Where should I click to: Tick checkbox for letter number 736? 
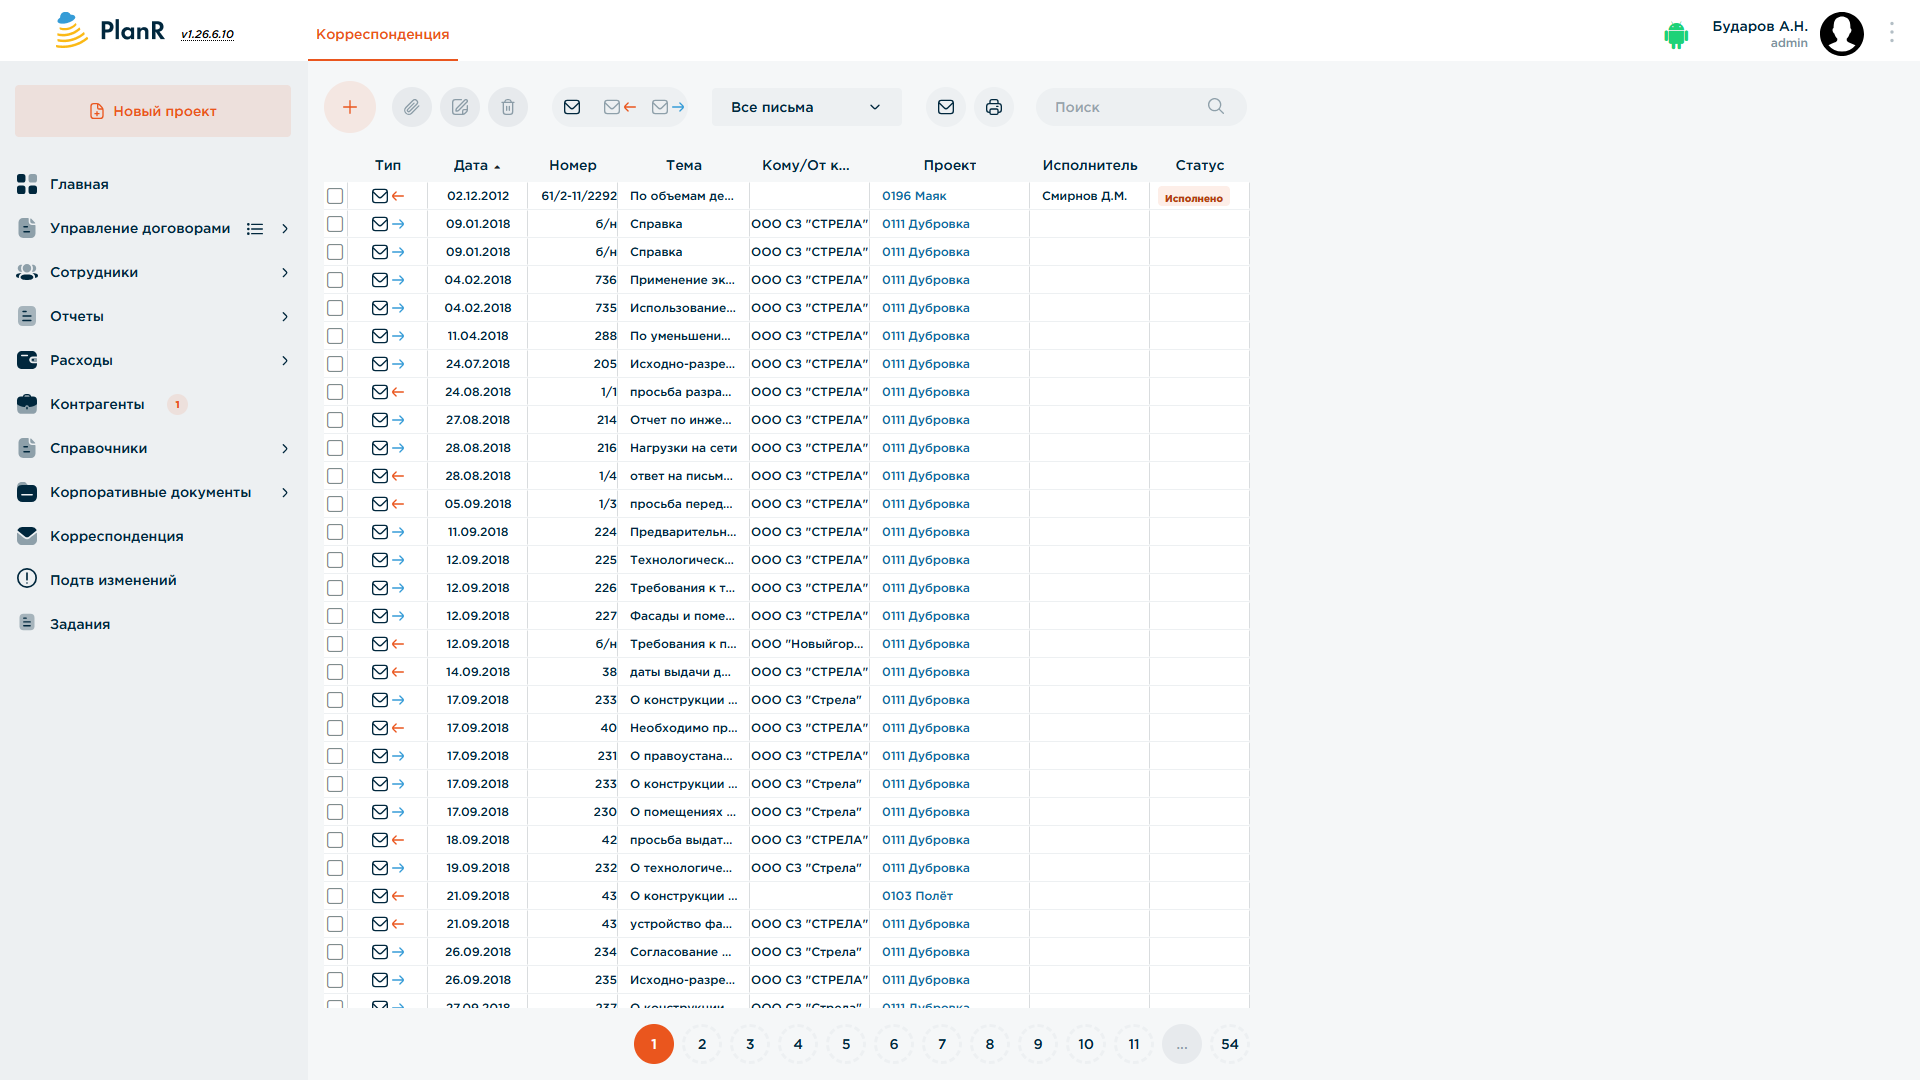click(335, 280)
